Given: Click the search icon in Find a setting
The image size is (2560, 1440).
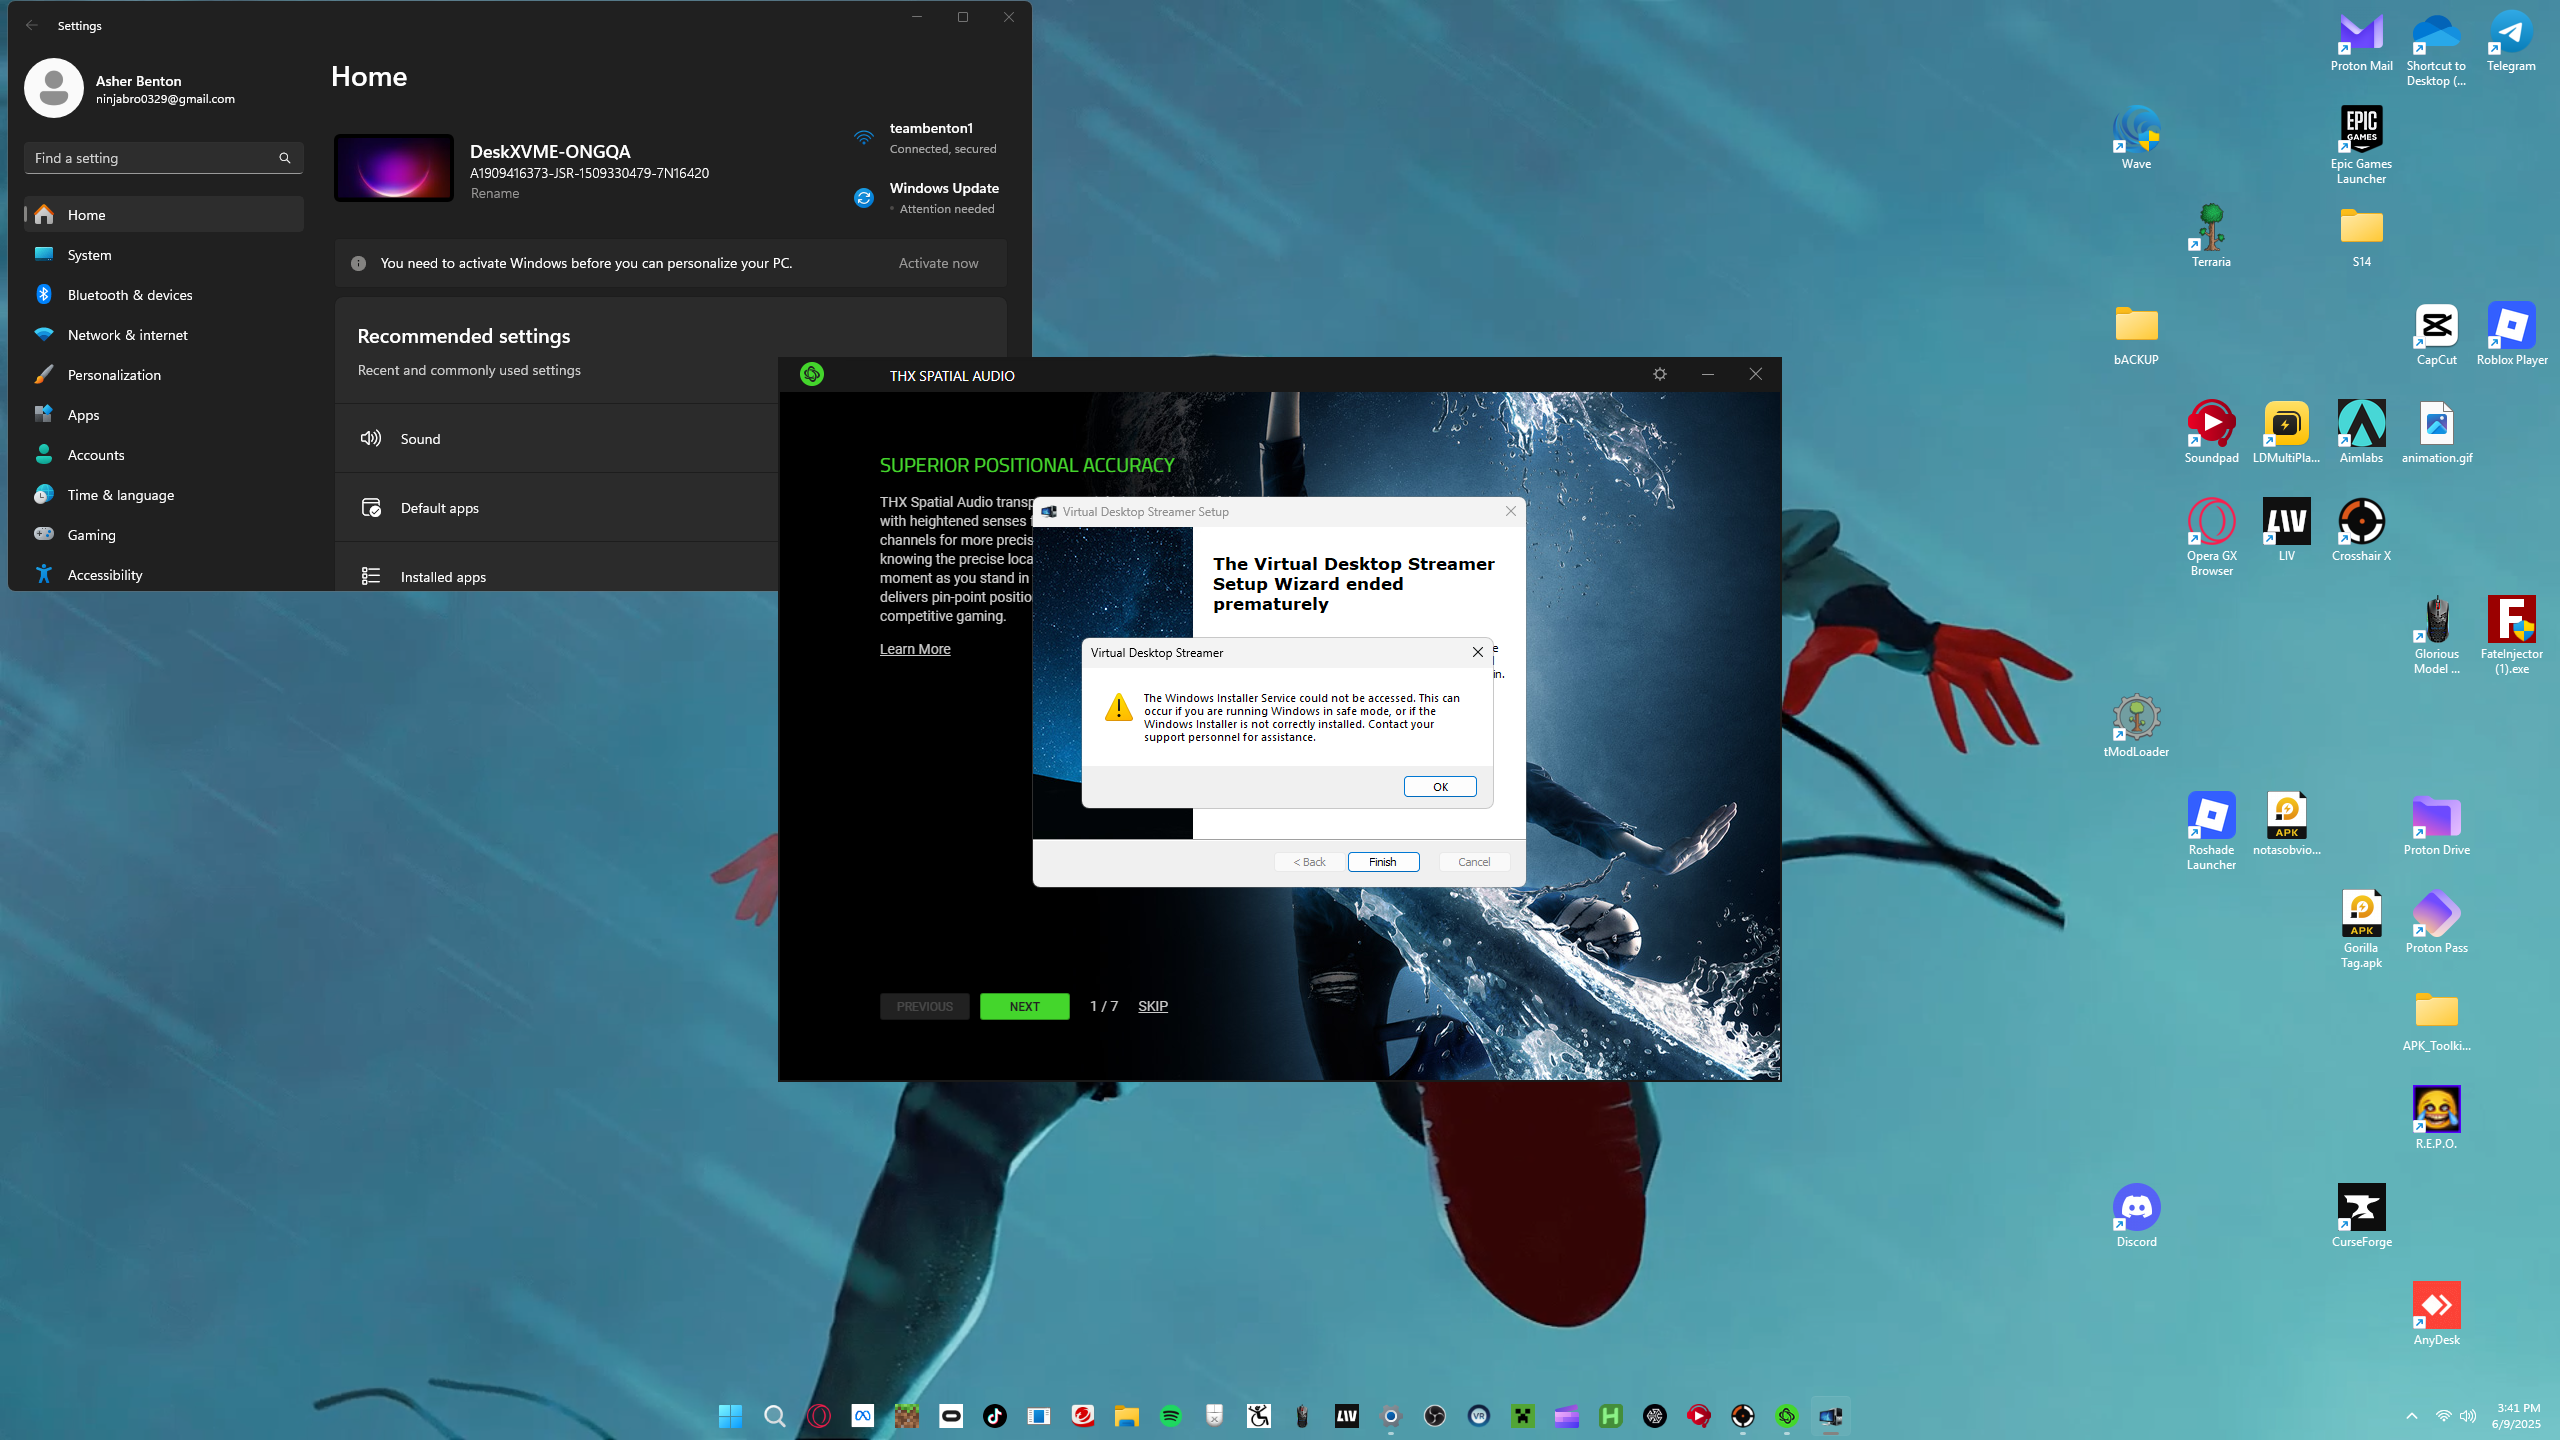Looking at the screenshot, I should pos(285,158).
